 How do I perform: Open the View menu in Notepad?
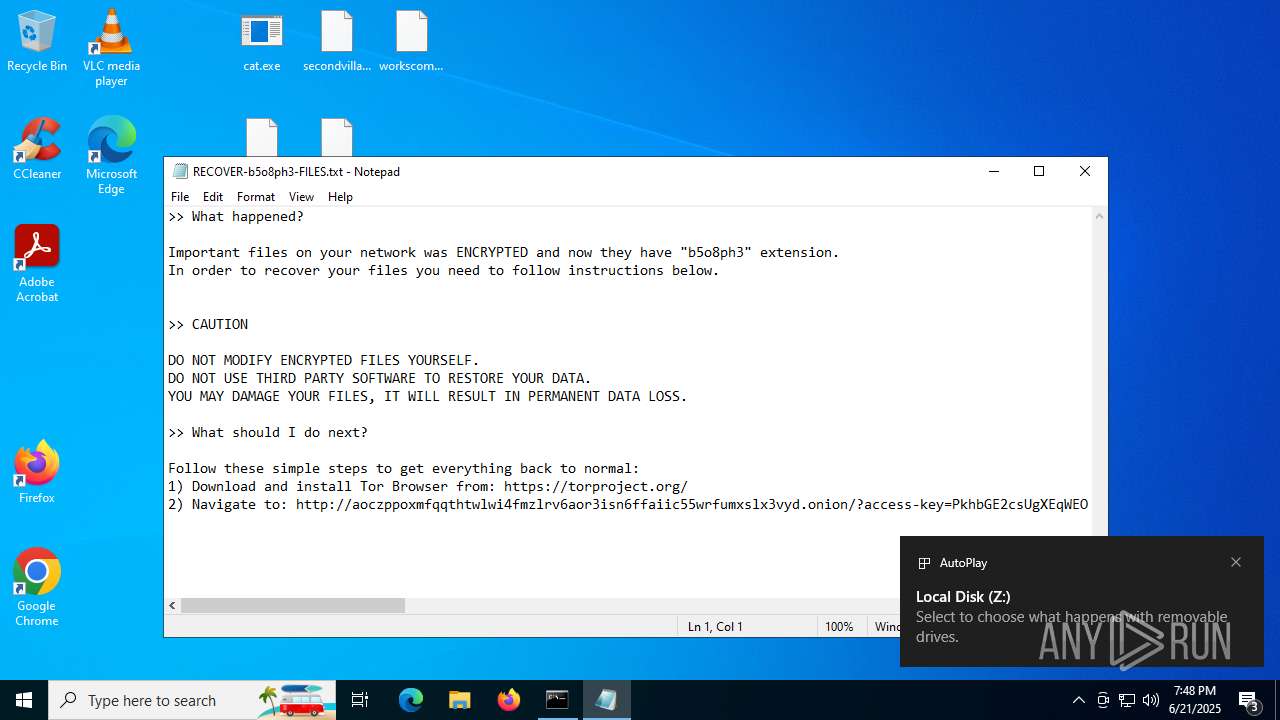[x=301, y=197]
